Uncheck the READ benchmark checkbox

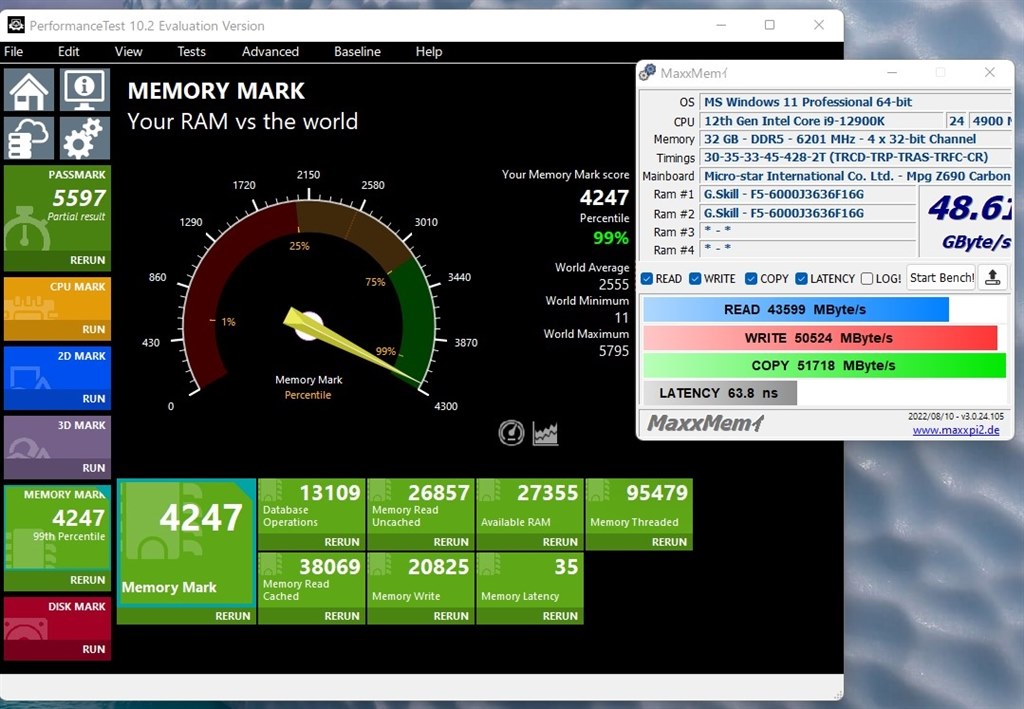[x=647, y=278]
